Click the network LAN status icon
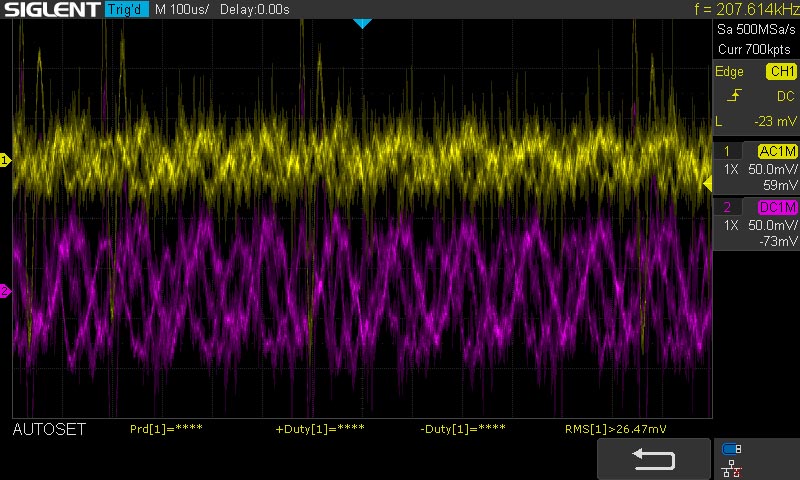Screen dimensions: 800x480 (732, 468)
